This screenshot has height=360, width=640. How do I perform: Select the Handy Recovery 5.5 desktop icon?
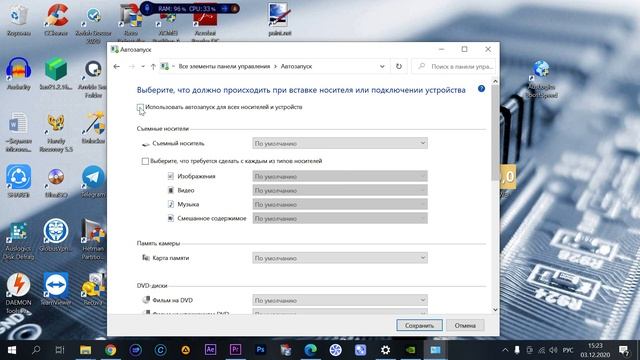[x=56, y=133]
